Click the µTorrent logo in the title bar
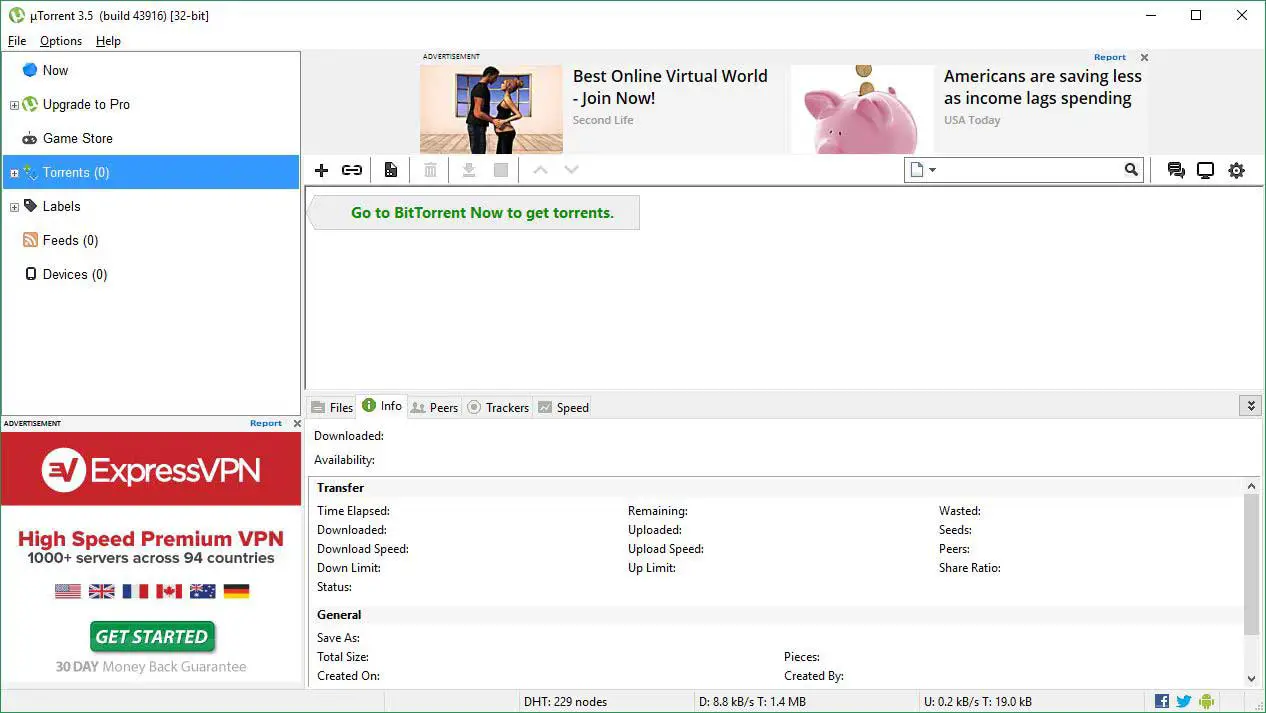Image resolution: width=1266 pixels, height=713 pixels. [x=16, y=15]
